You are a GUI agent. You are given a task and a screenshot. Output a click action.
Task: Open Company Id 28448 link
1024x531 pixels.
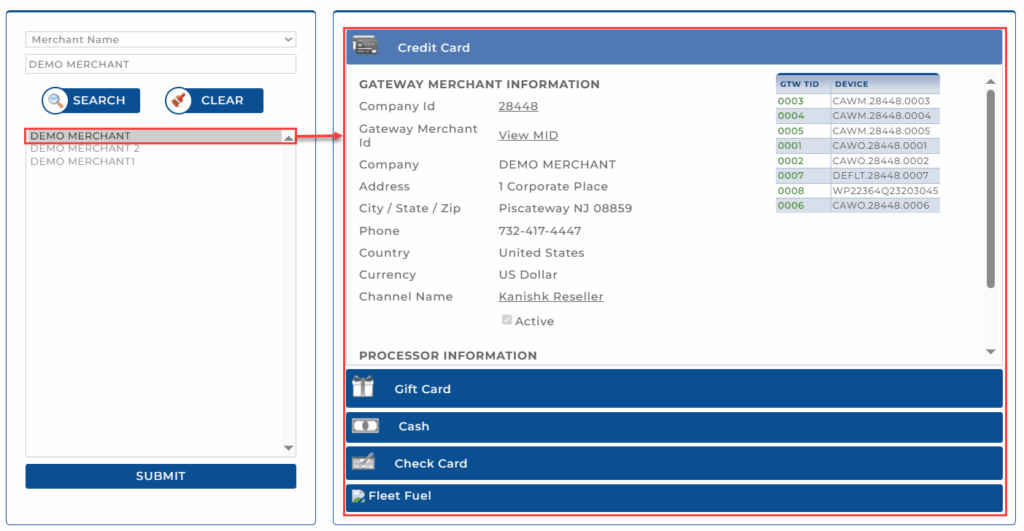pyautogui.click(x=518, y=107)
